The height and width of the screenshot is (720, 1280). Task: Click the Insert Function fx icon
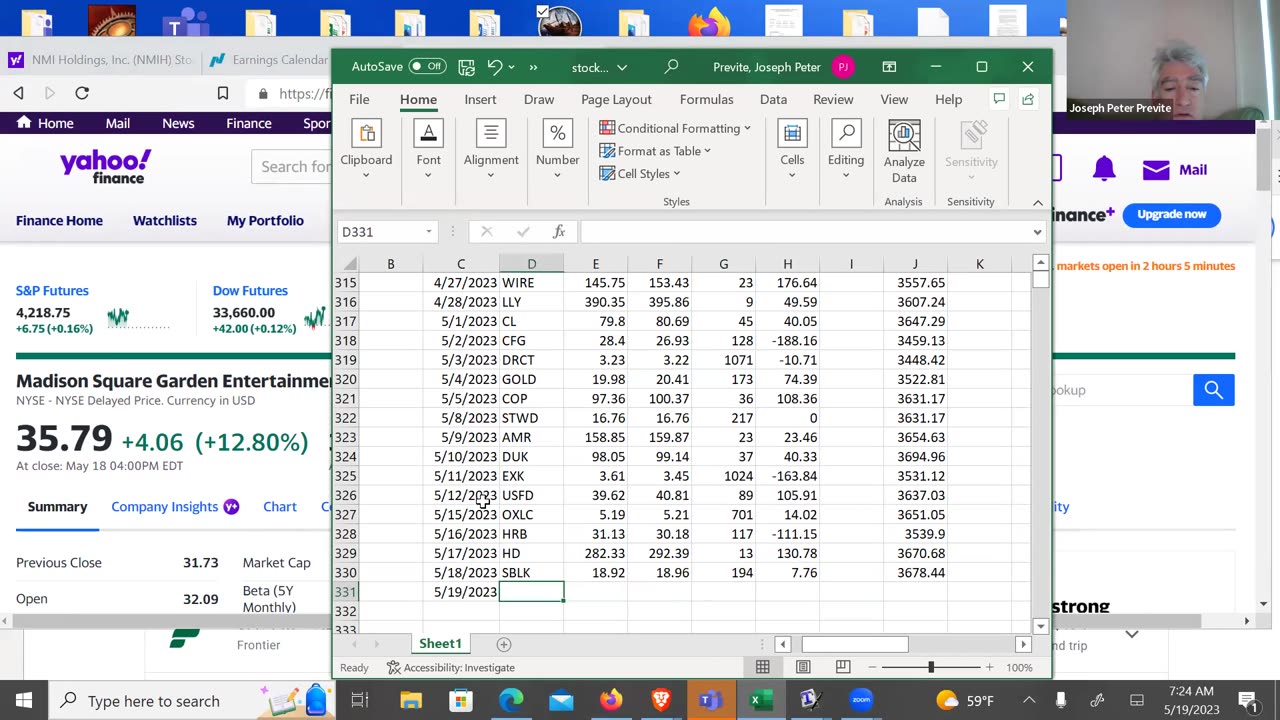(x=559, y=232)
